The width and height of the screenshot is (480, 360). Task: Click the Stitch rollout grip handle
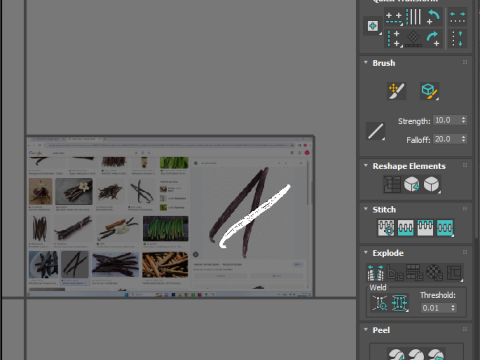click(x=465, y=209)
